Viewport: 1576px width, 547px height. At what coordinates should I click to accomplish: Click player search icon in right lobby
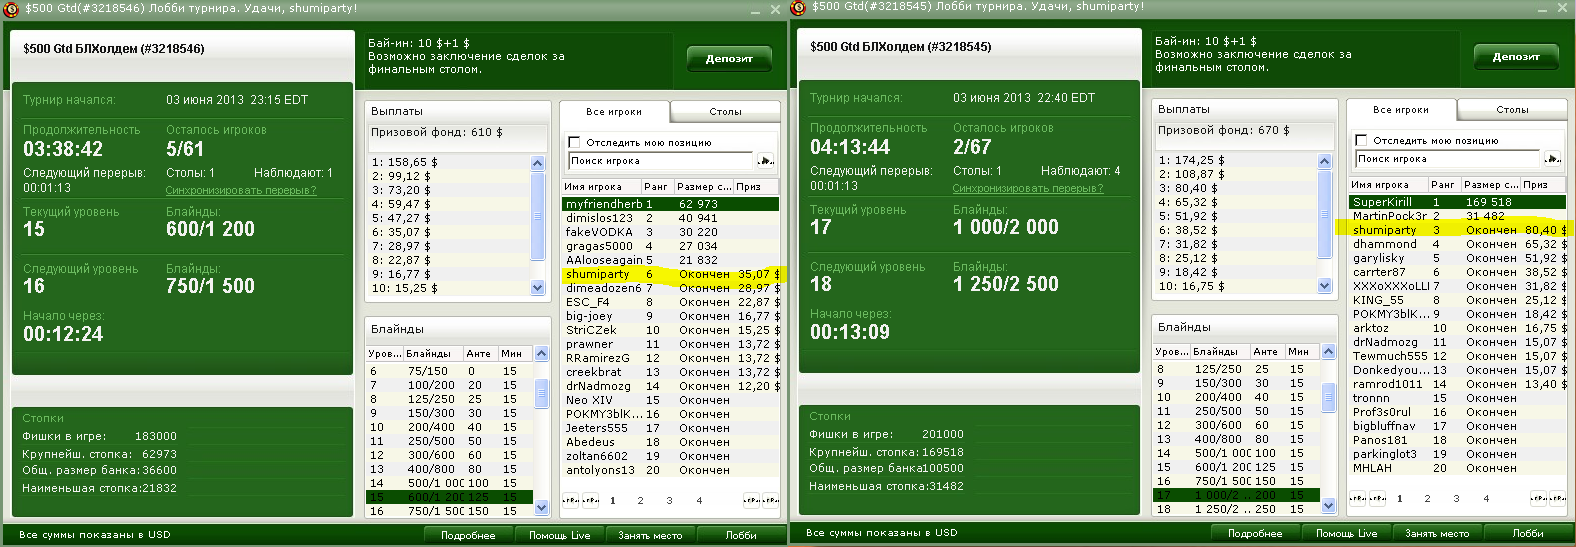[x=1553, y=159]
